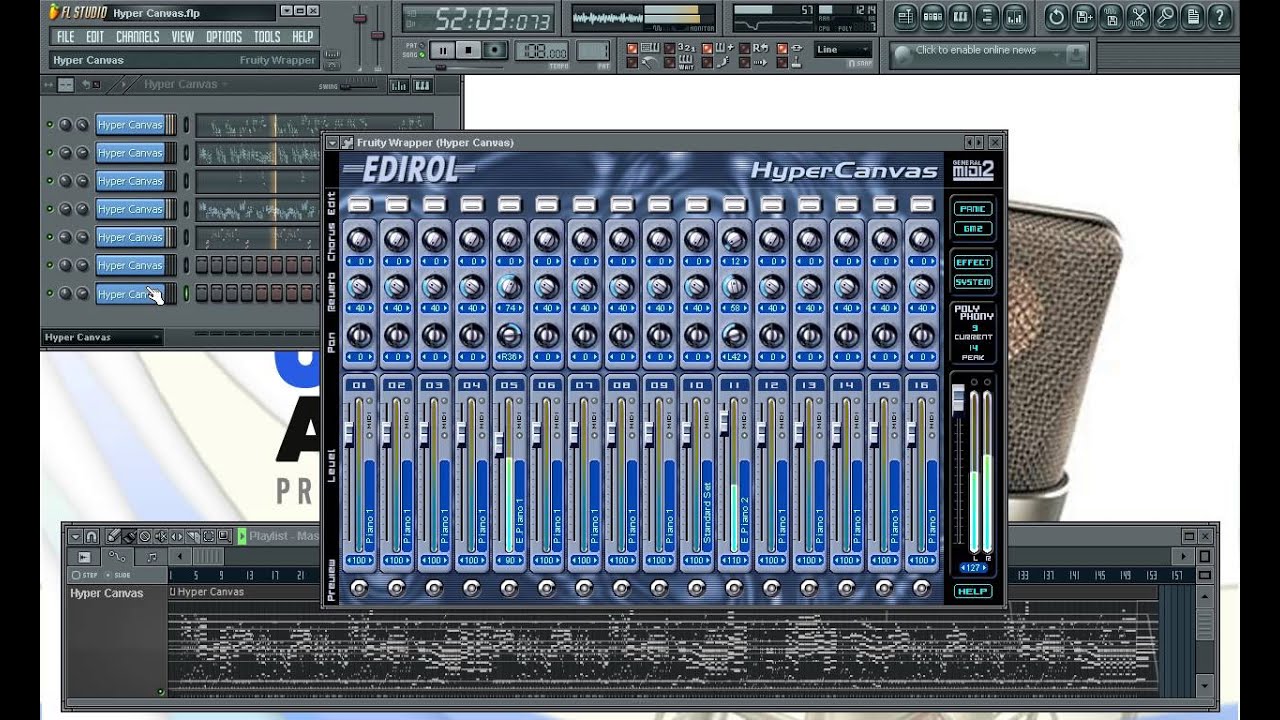Click the HyperCanvas master volume fader
The height and width of the screenshot is (720, 1280).
(x=957, y=399)
